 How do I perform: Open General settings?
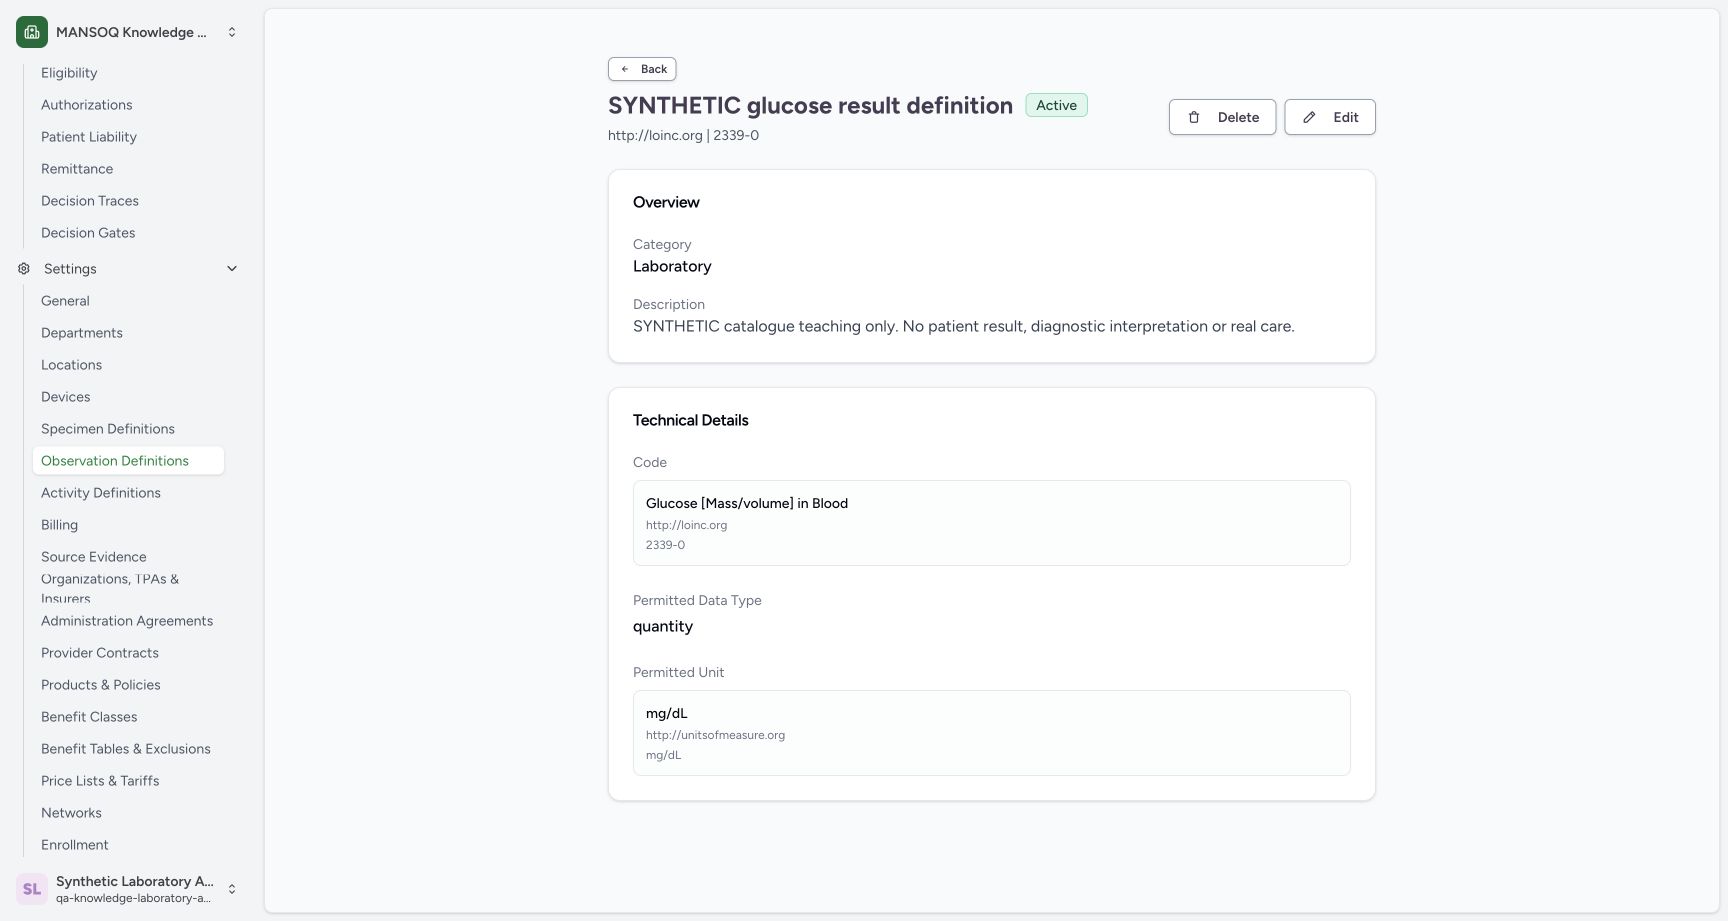pyautogui.click(x=65, y=301)
